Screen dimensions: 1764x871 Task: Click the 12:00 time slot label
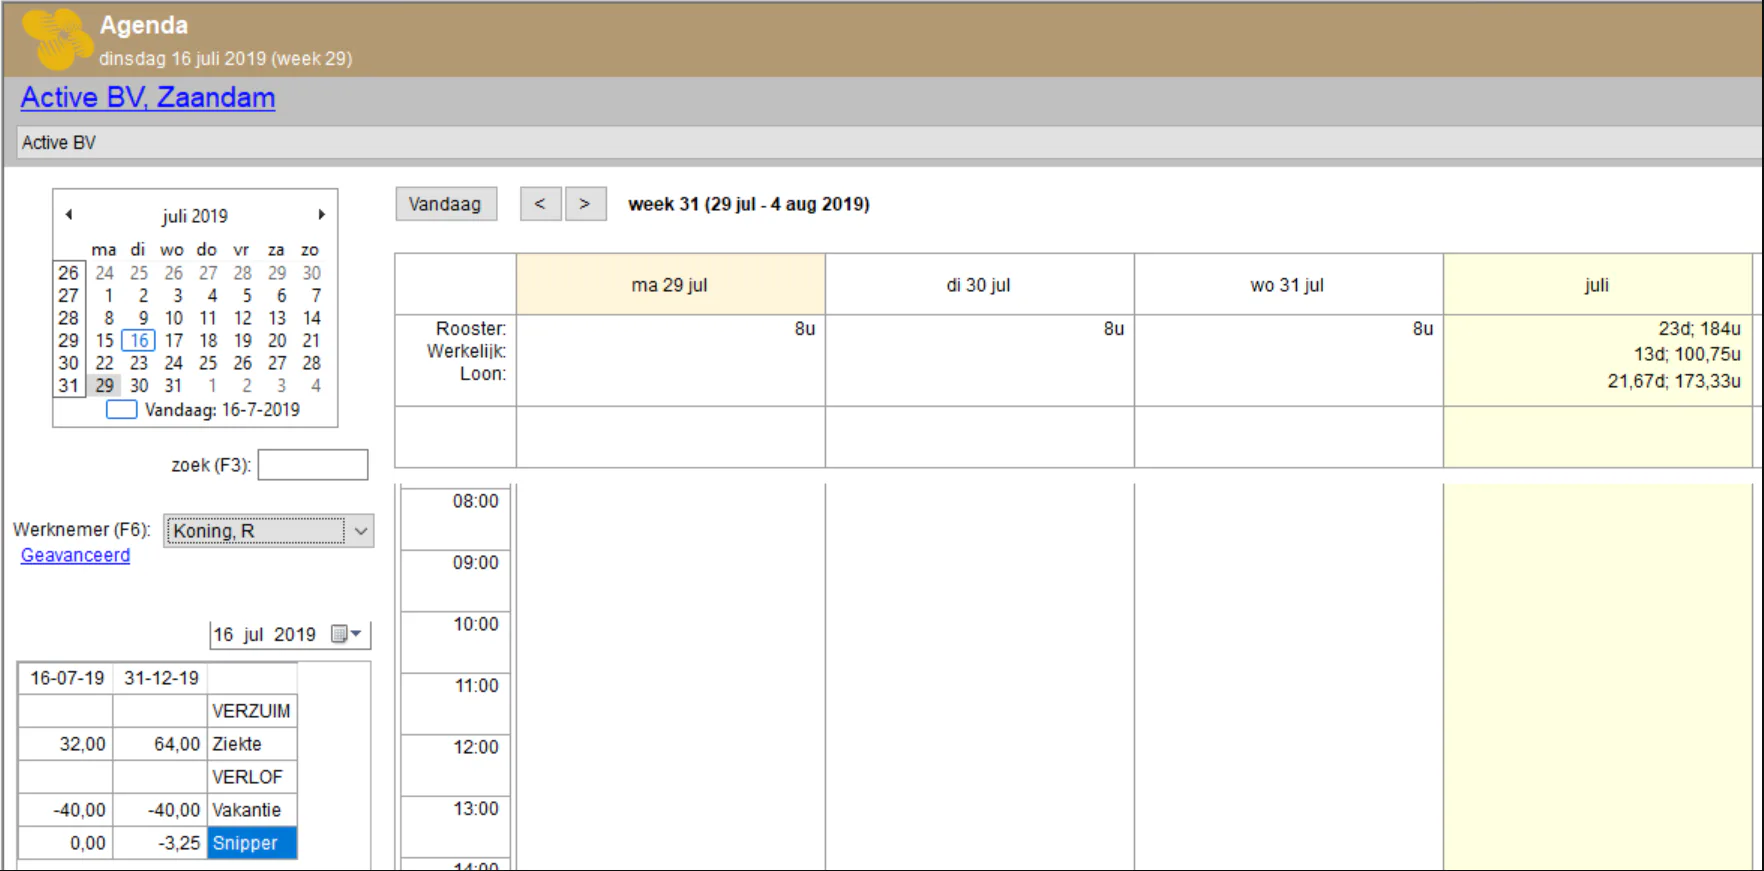point(476,747)
